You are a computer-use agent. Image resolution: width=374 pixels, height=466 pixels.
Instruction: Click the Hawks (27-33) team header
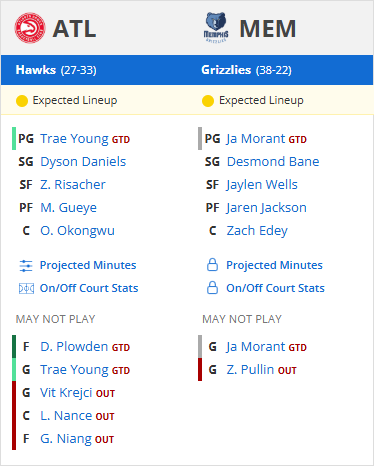56,70
